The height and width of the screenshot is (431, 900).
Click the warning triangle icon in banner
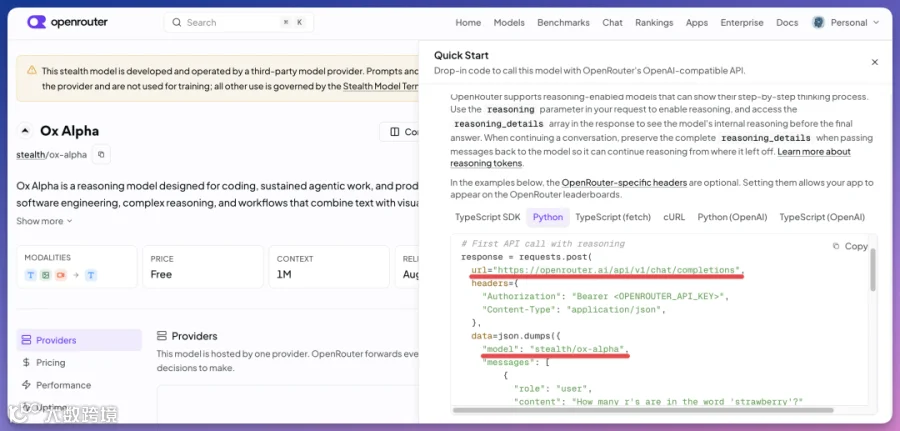(32, 70)
